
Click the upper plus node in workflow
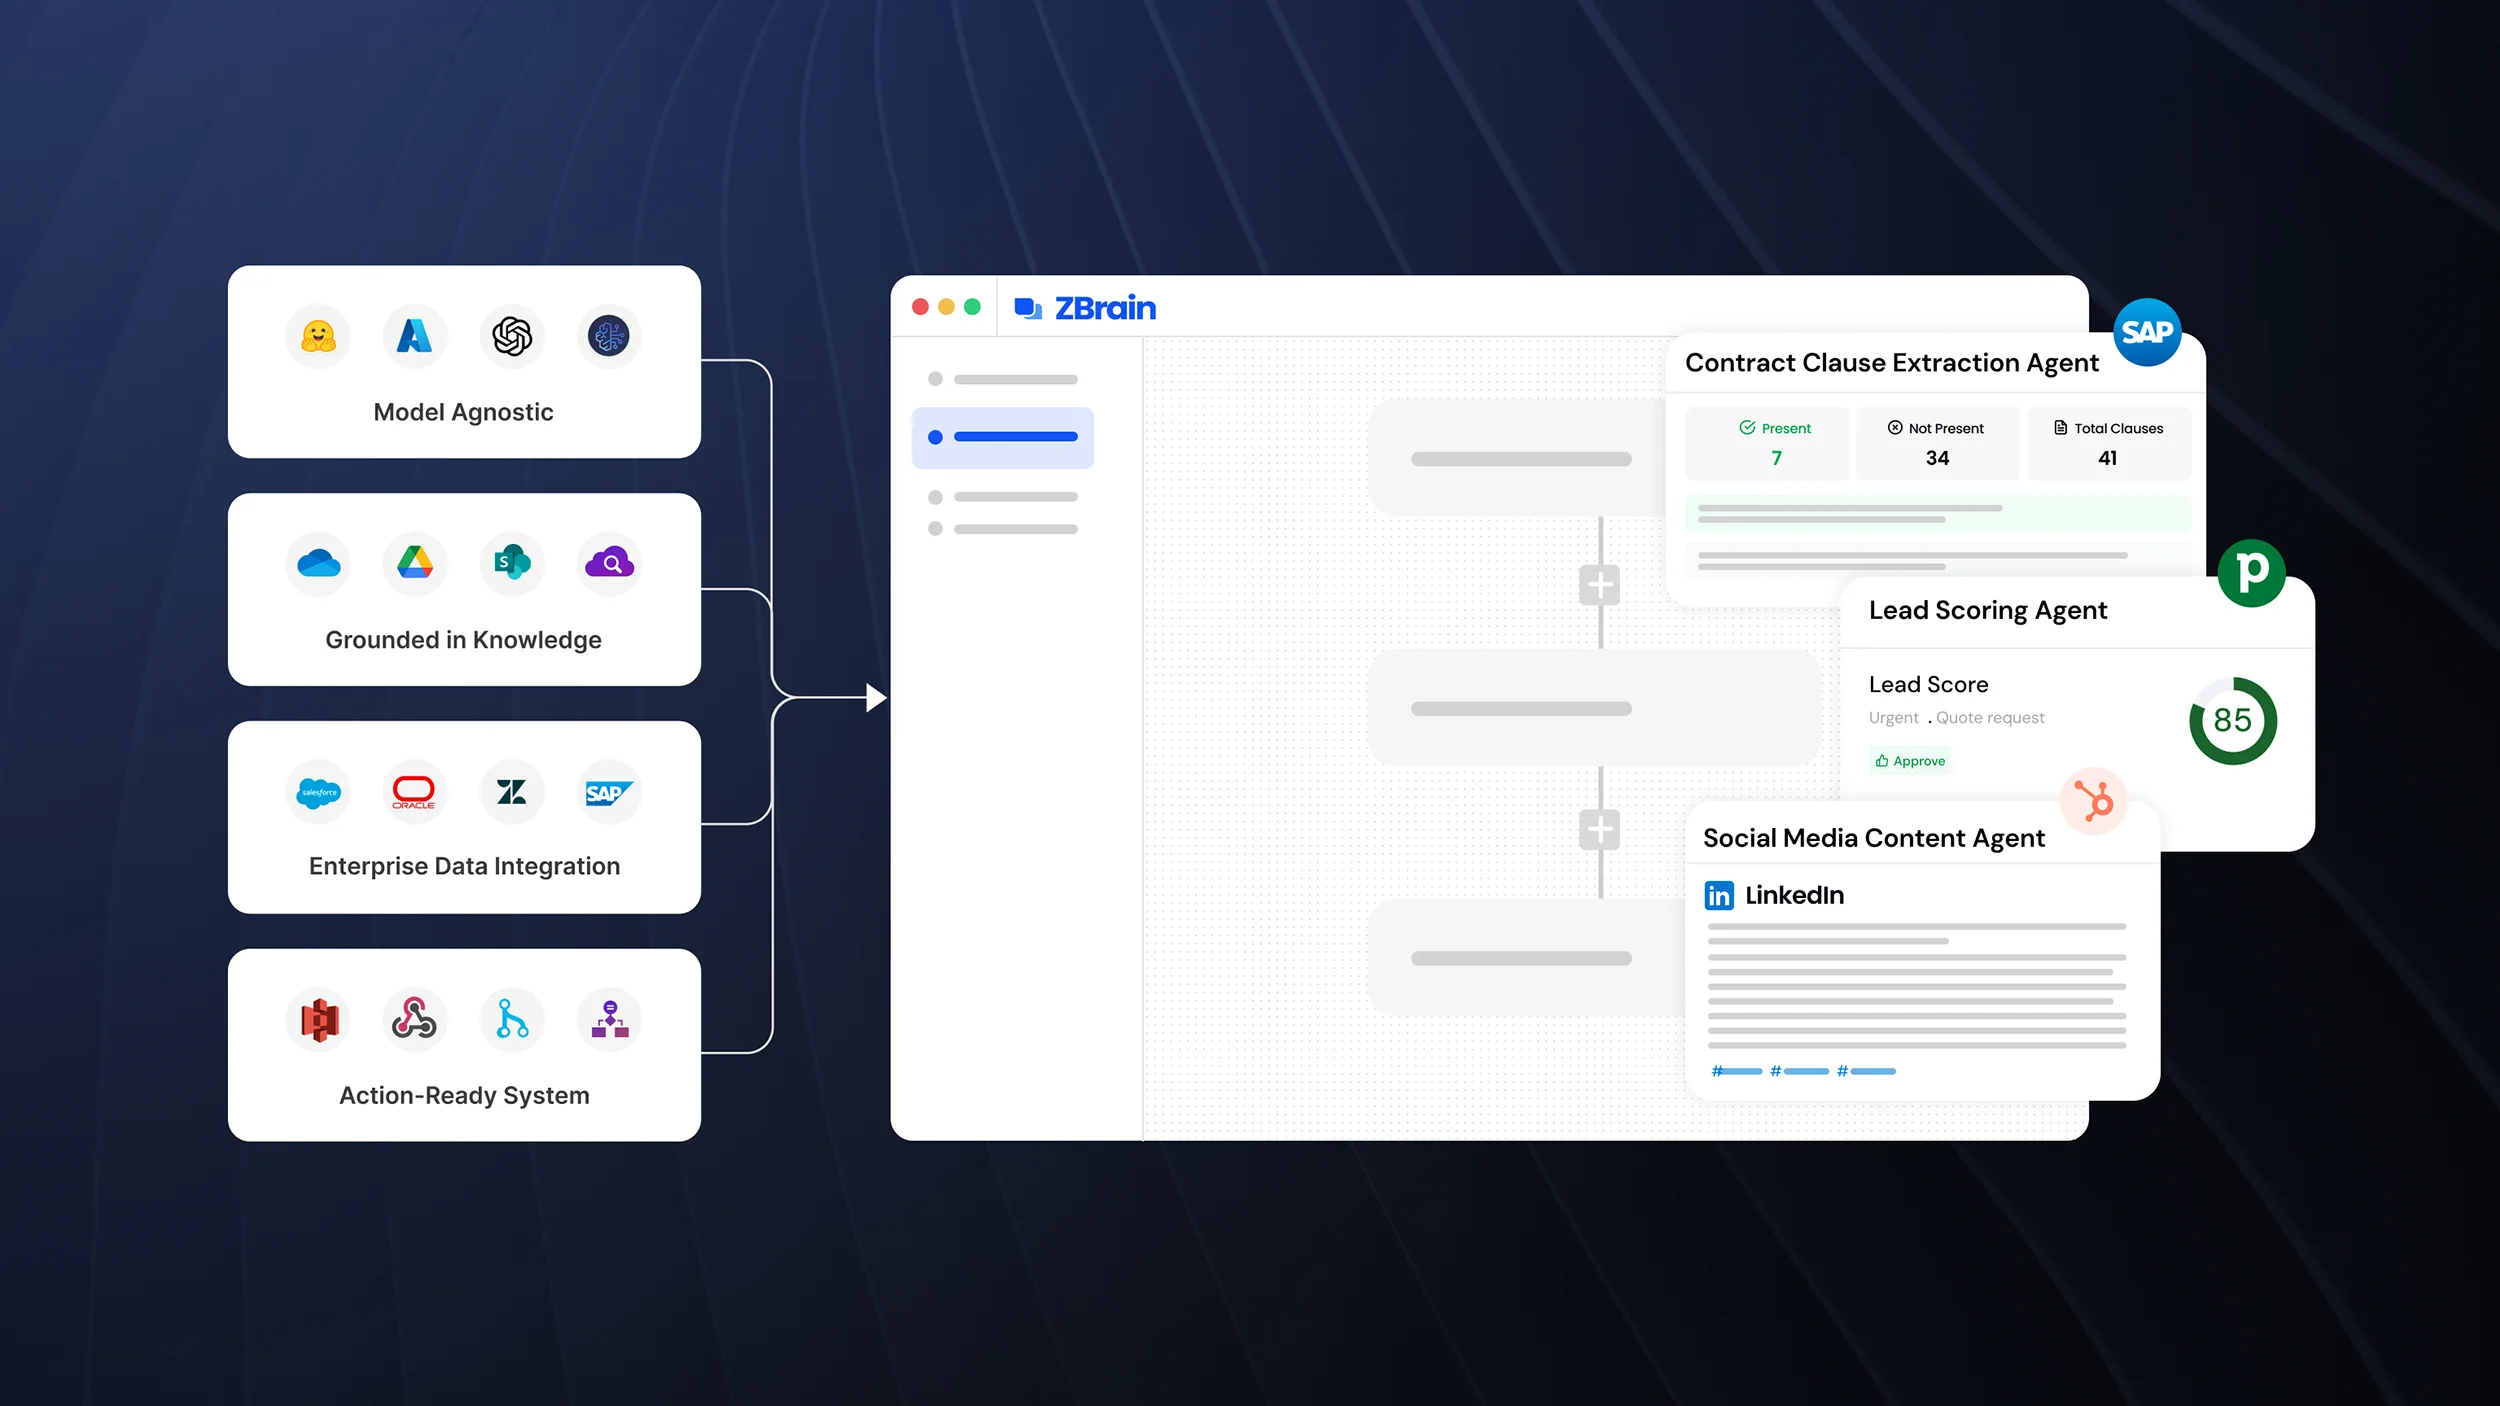coord(1600,585)
